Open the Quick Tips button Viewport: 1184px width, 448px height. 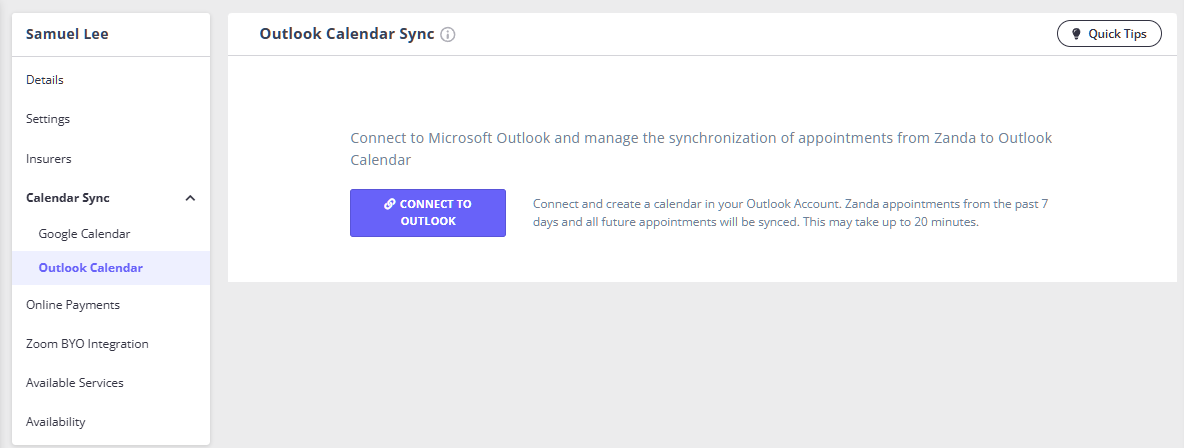[x=1109, y=34]
